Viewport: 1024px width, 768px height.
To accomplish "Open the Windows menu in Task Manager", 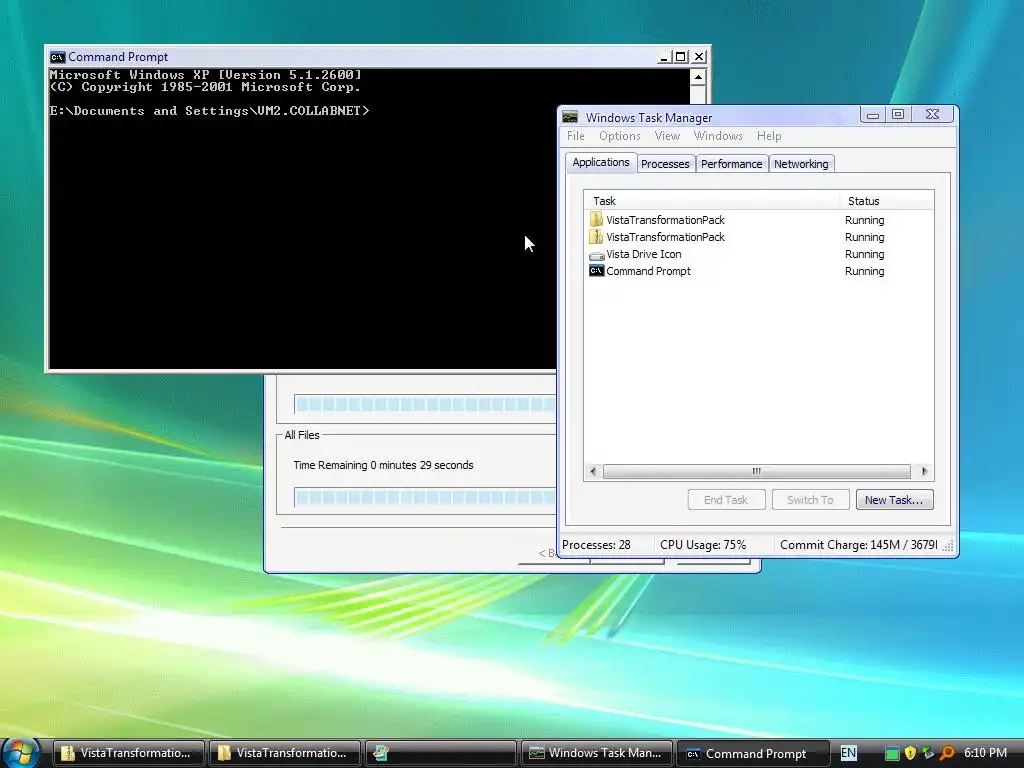I will (x=718, y=136).
